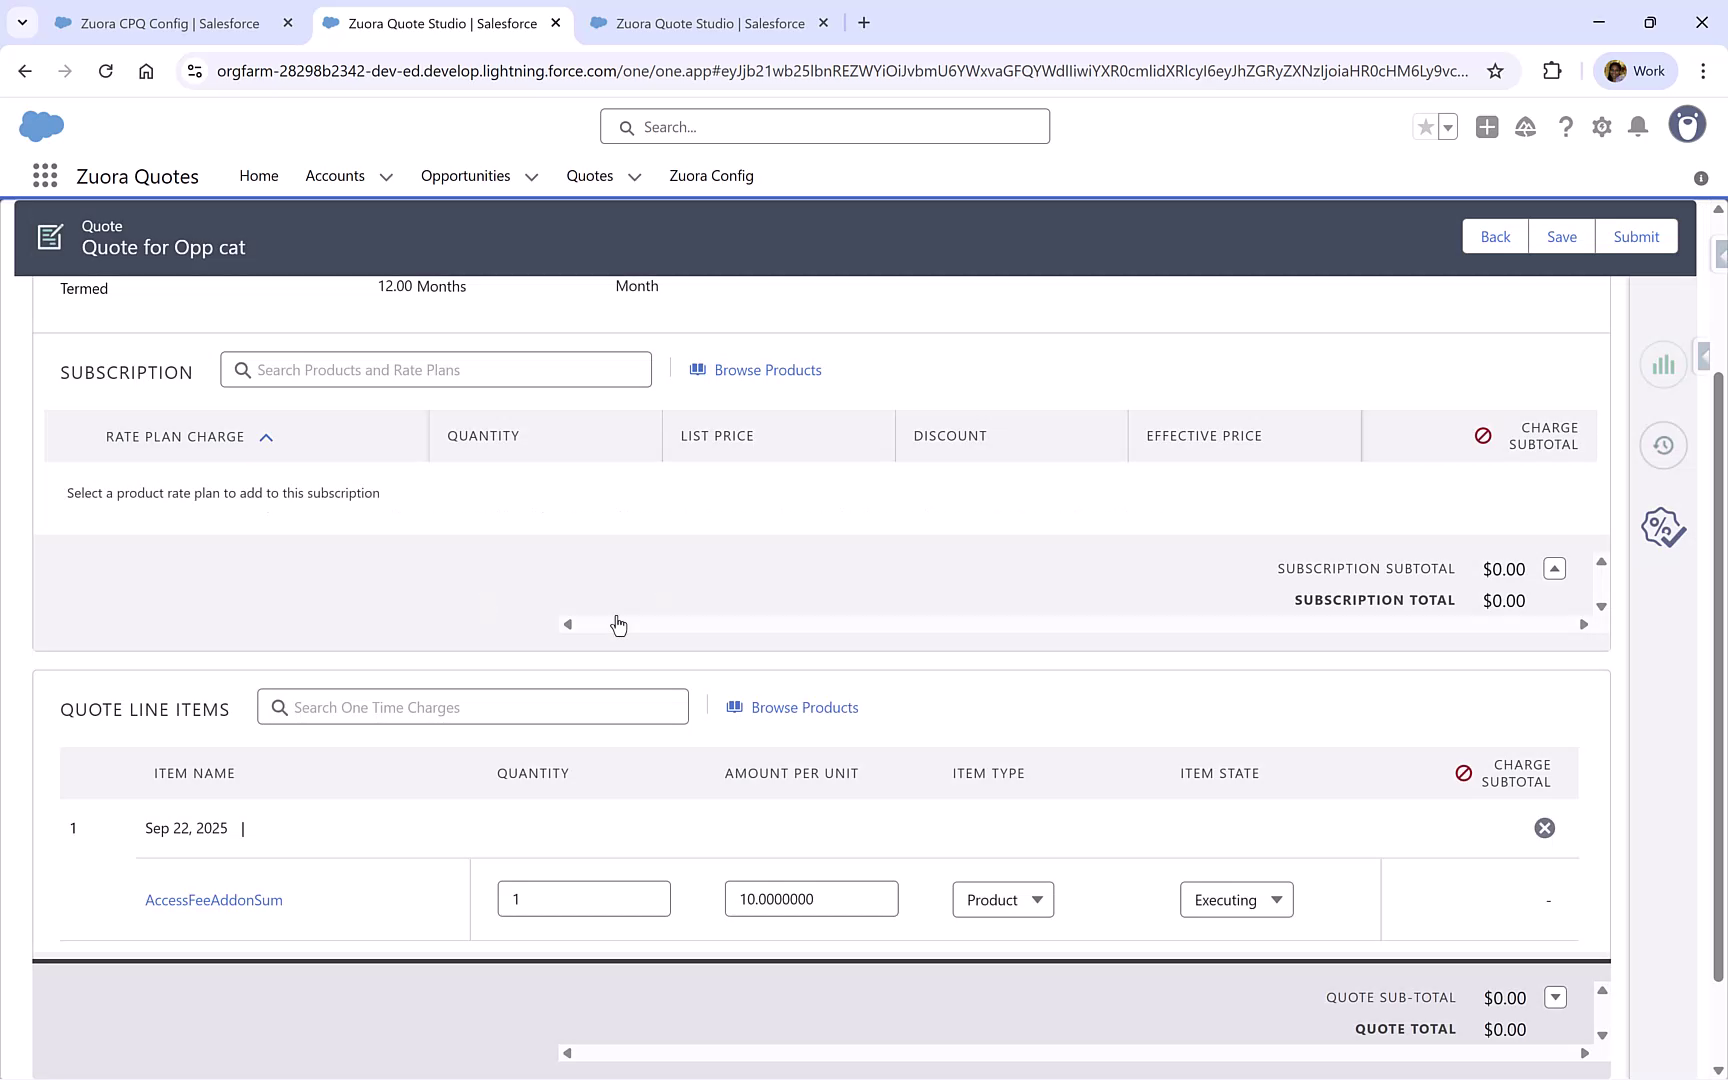Image resolution: width=1728 pixels, height=1080 pixels.
Task: Open the App Launcher grid icon
Action: 44,175
